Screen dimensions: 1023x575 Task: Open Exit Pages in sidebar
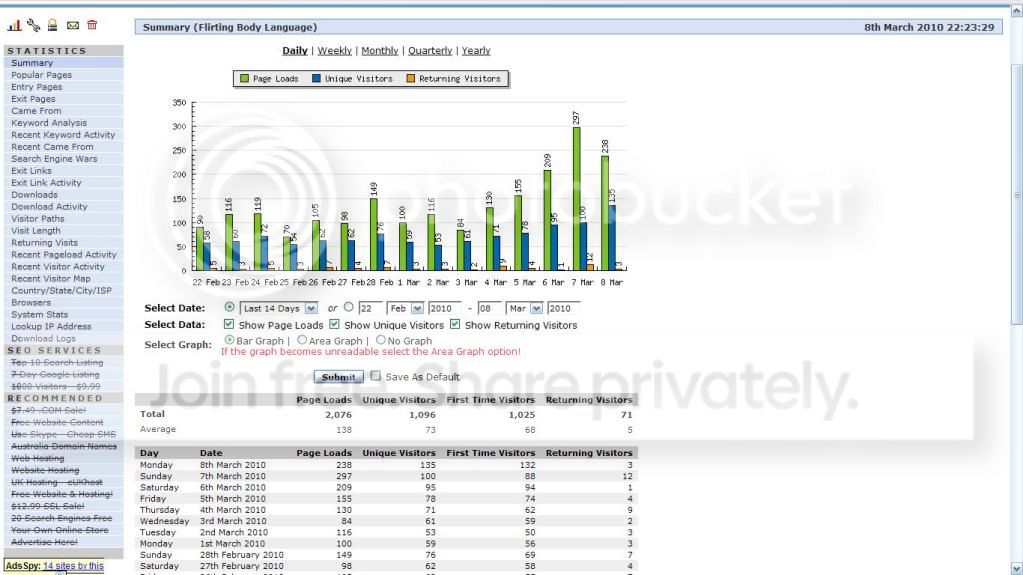[x=33, y=99]
